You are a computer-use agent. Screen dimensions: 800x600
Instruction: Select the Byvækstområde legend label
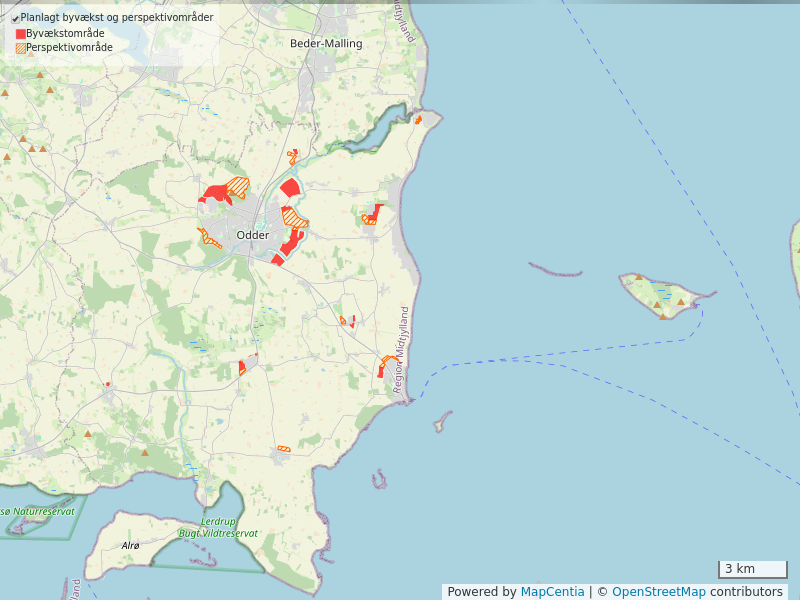point(65,34)
